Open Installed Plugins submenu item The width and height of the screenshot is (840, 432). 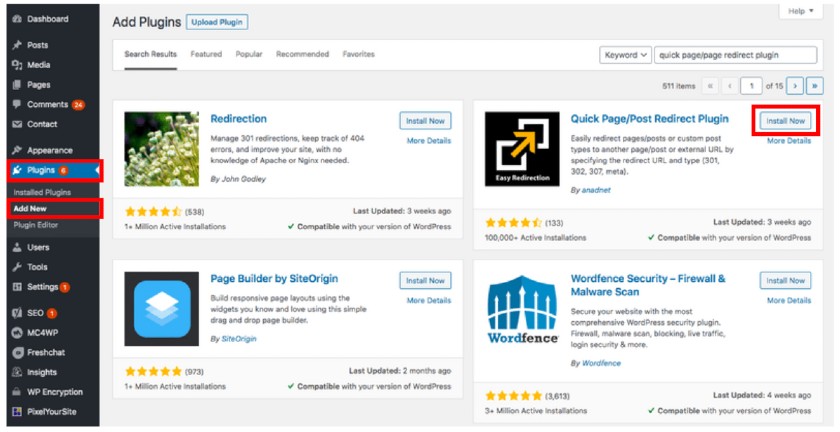click(42, 192)
